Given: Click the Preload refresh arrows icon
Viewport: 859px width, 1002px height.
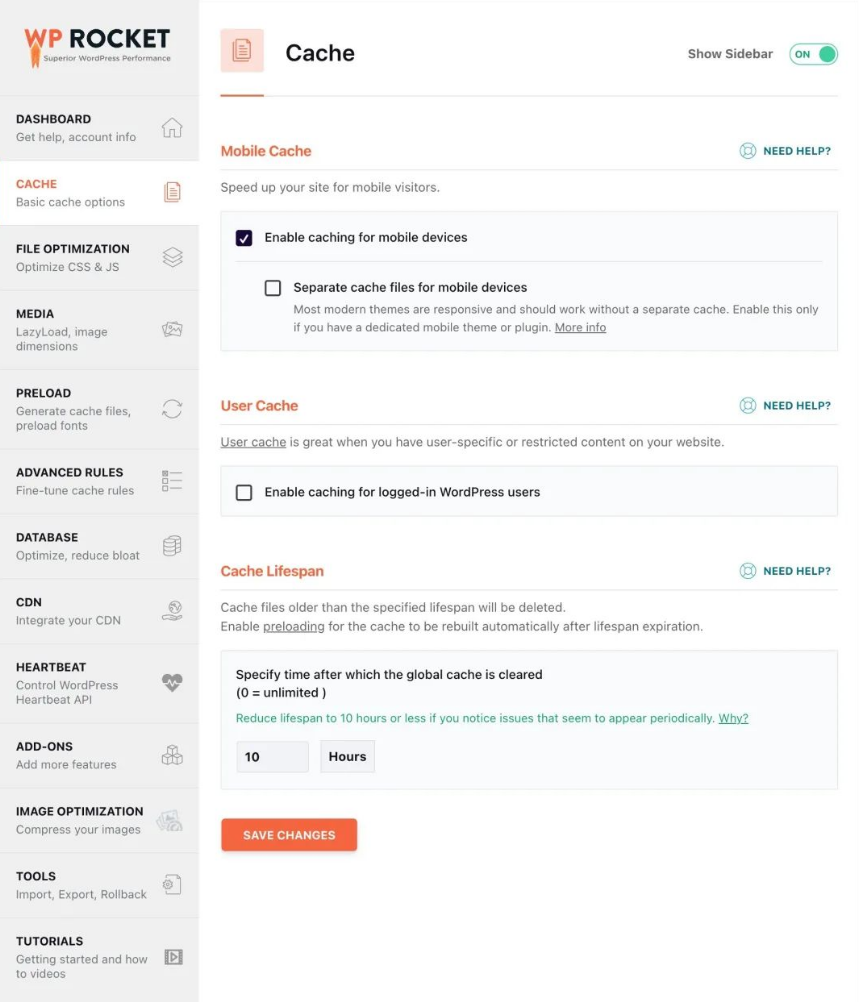Looking at the screenshot, I should coord(172,409).
